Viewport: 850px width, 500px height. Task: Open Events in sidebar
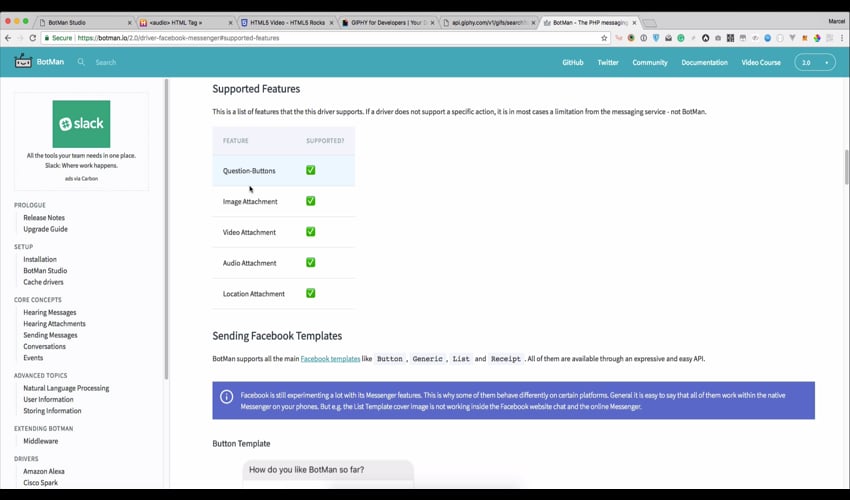(33, 358)
